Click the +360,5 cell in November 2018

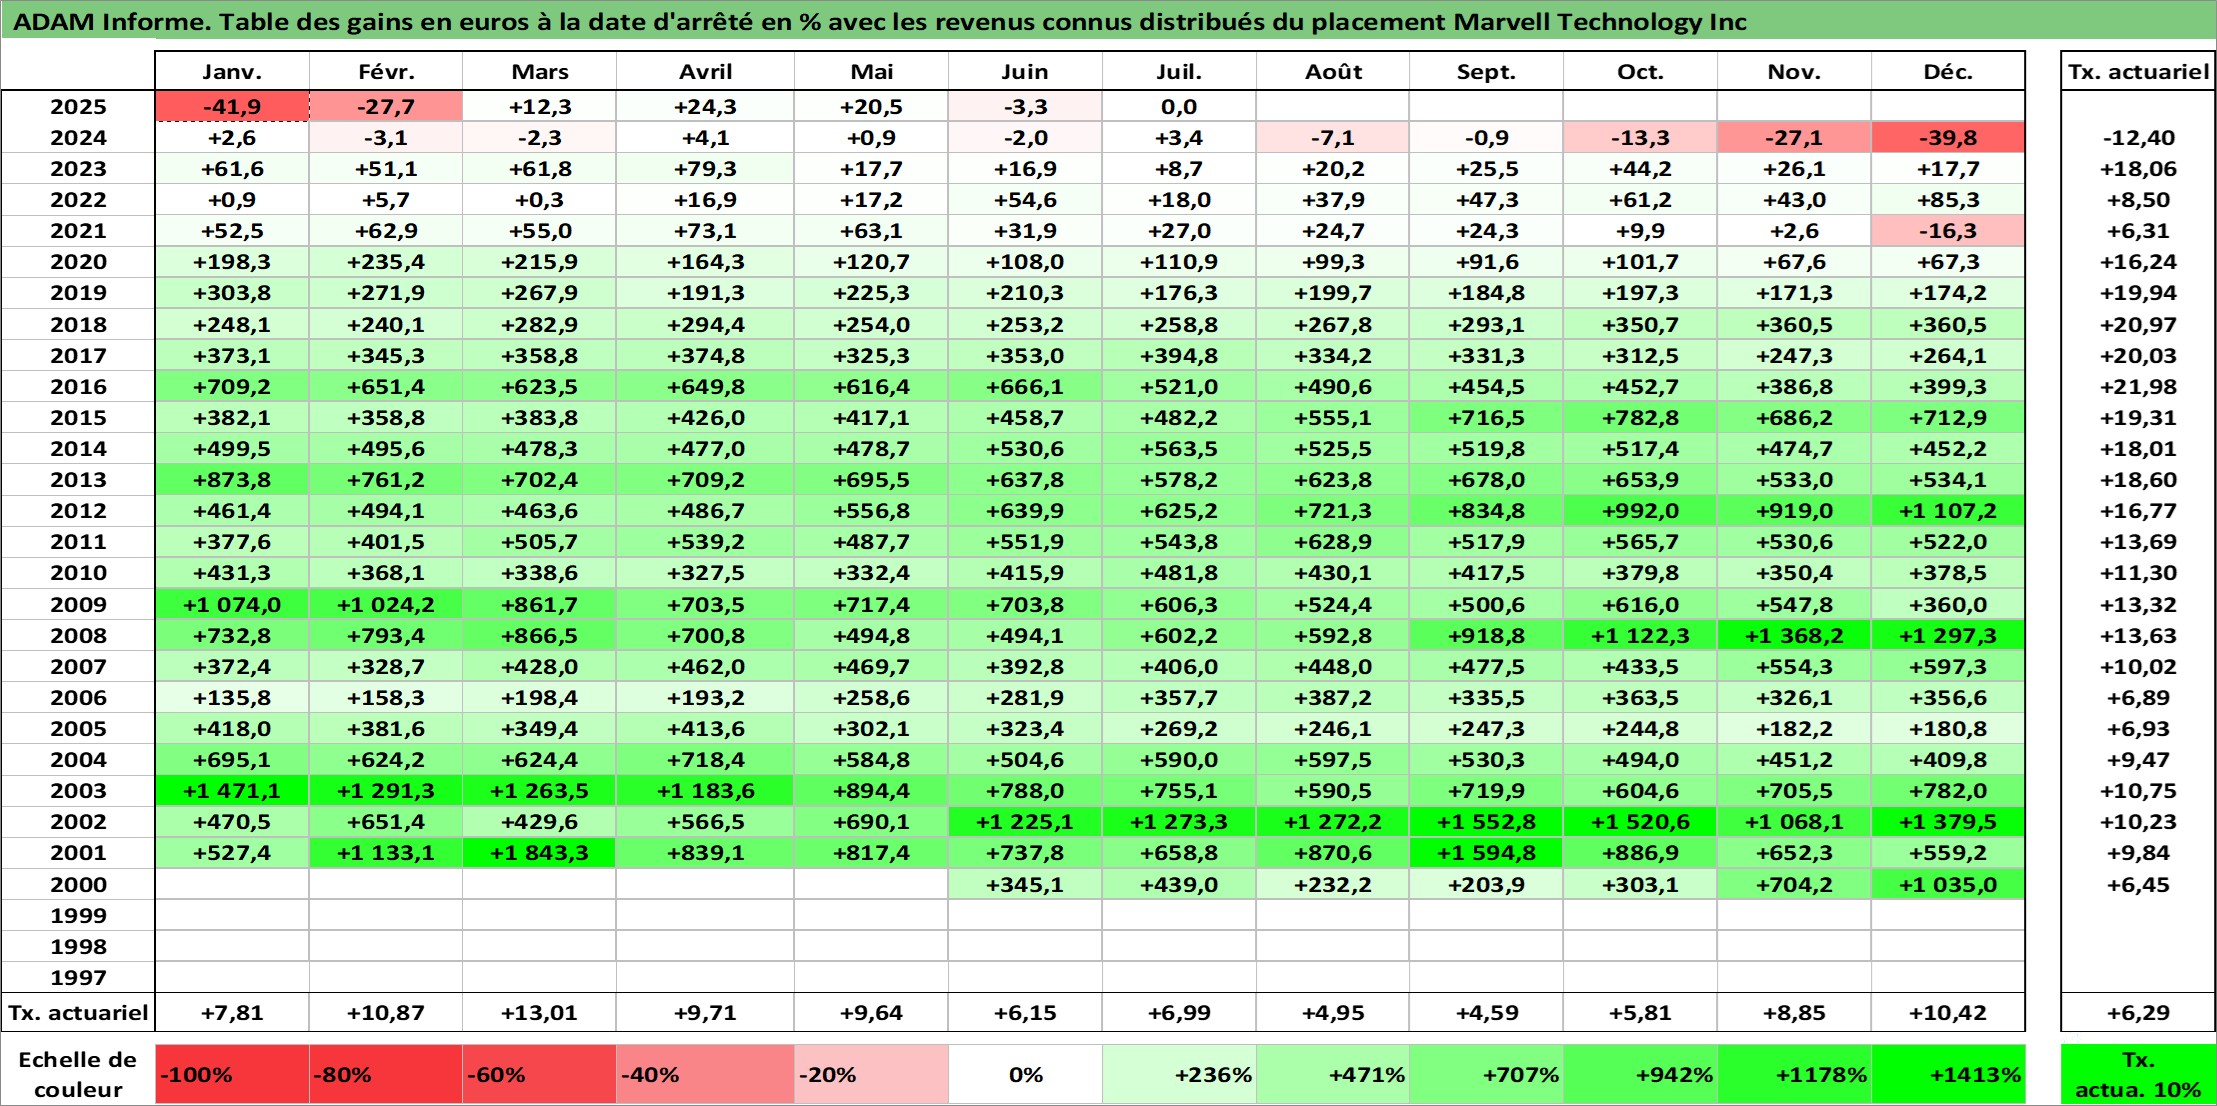click(x=1794, y=325)
